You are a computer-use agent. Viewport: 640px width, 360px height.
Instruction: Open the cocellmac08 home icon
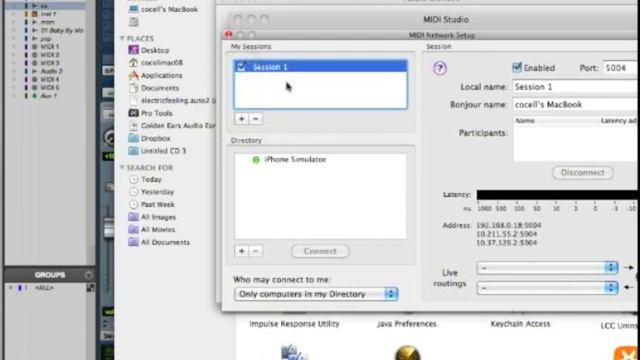tap(133, 63)
